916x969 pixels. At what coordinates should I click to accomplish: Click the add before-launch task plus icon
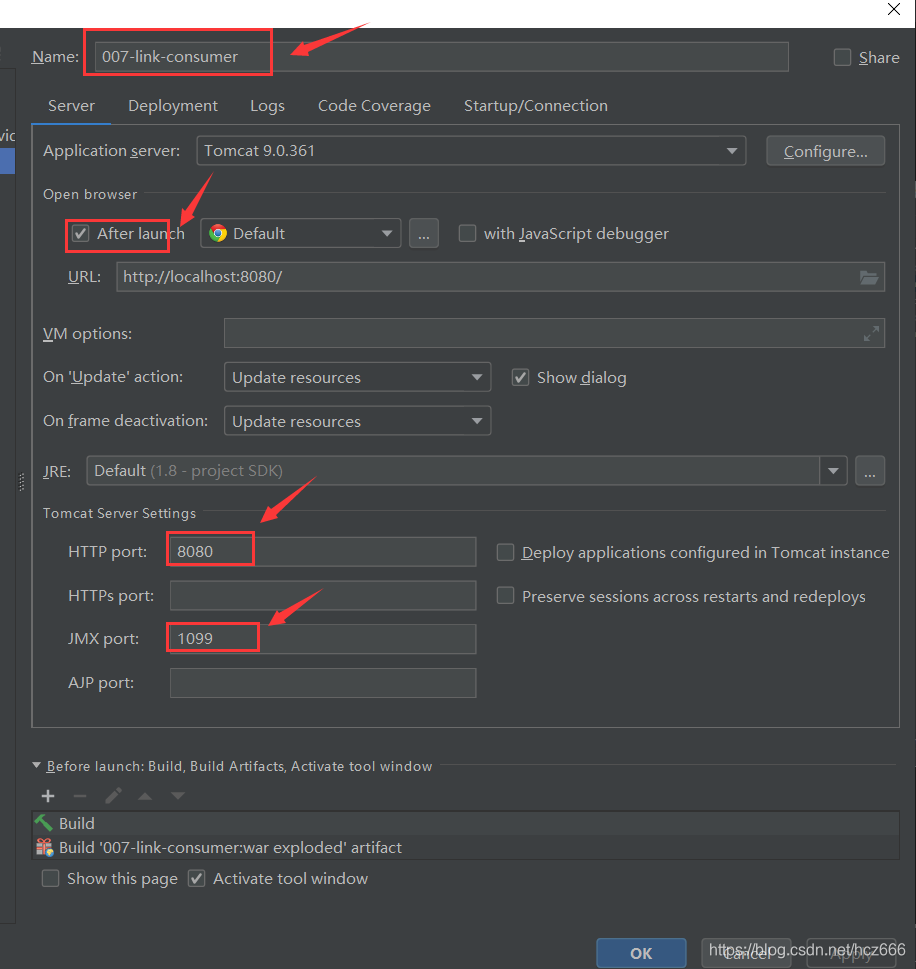pos(48,796)
